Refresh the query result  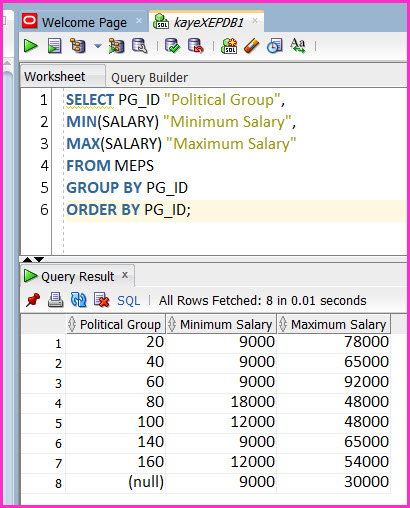pyautogui.click(x=79, y=300)
